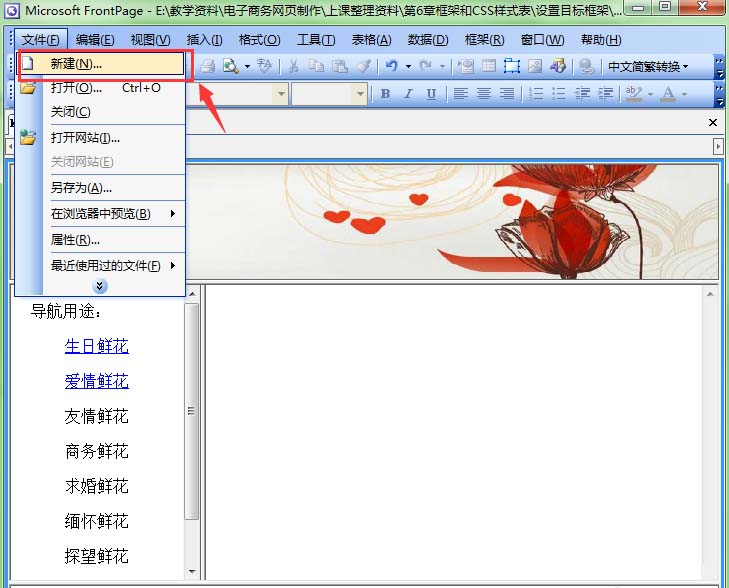The width and height of the screenshot is (729, 588).
Task: Click Preview in Browser toolbar icon
Action: tap(231, 66)
